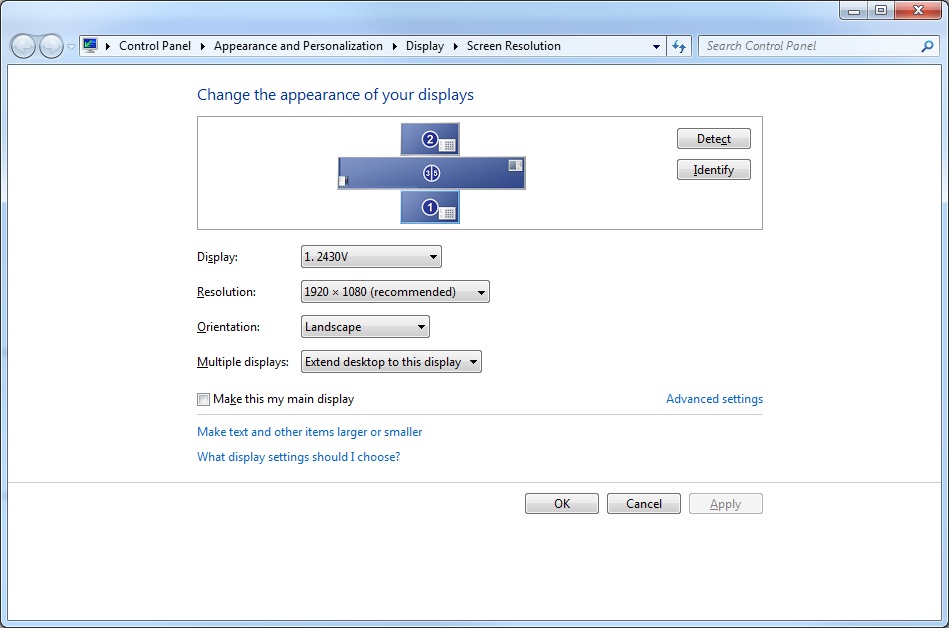The width and height of the screenshot is (949, 628).
Task: Confirm with the OK button
Action: click(x=562, y=503)
